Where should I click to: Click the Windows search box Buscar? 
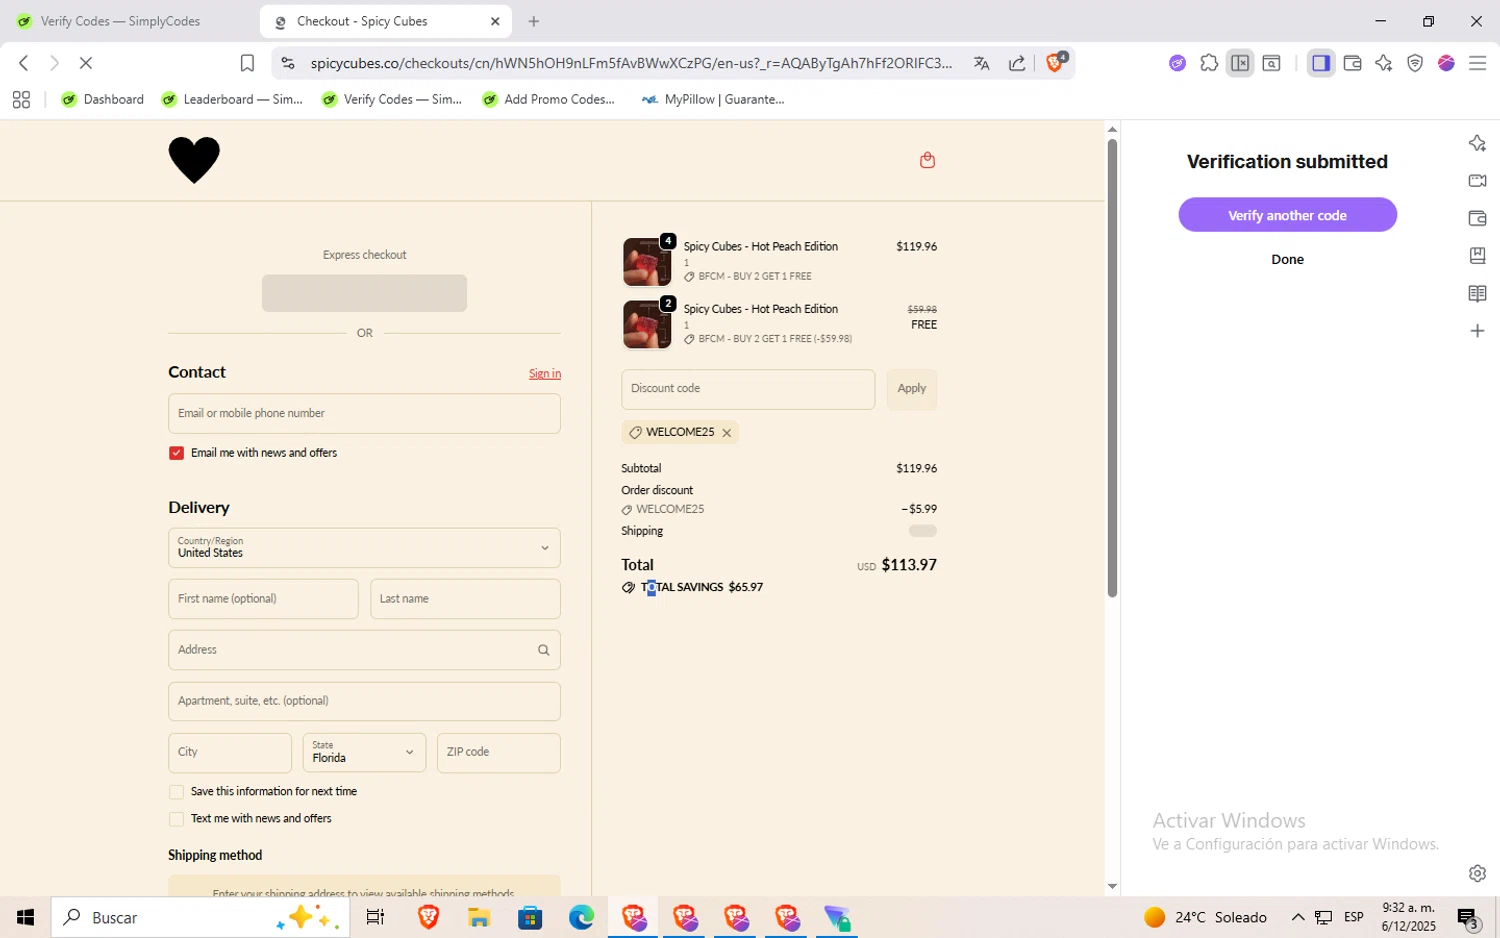(200, 917)
